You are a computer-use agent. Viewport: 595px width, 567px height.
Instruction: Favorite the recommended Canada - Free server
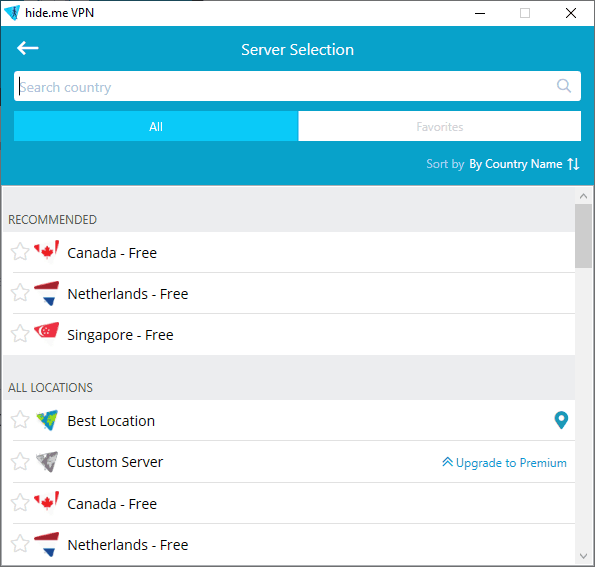click(20, 252)
